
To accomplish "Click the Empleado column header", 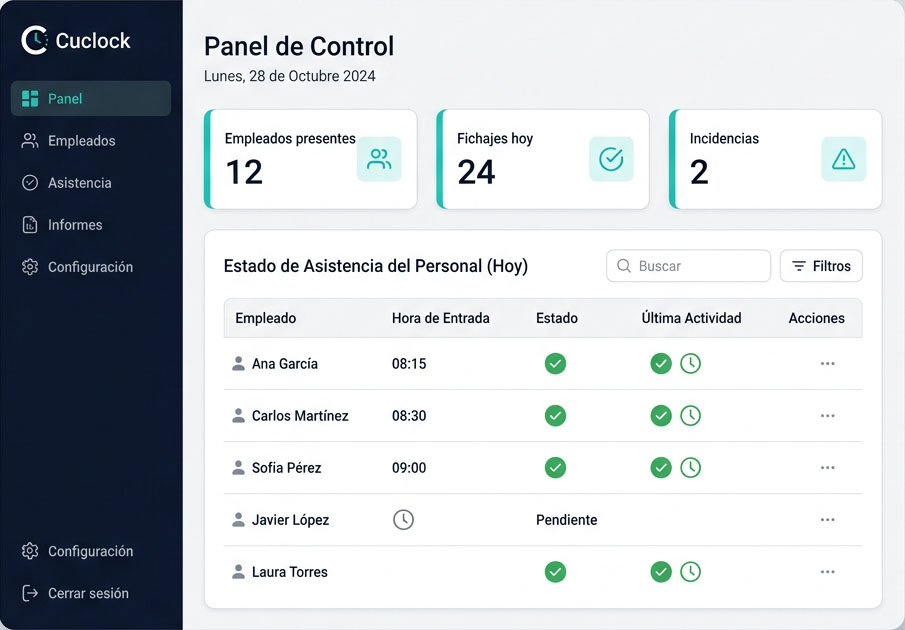I will click(265, 318).
